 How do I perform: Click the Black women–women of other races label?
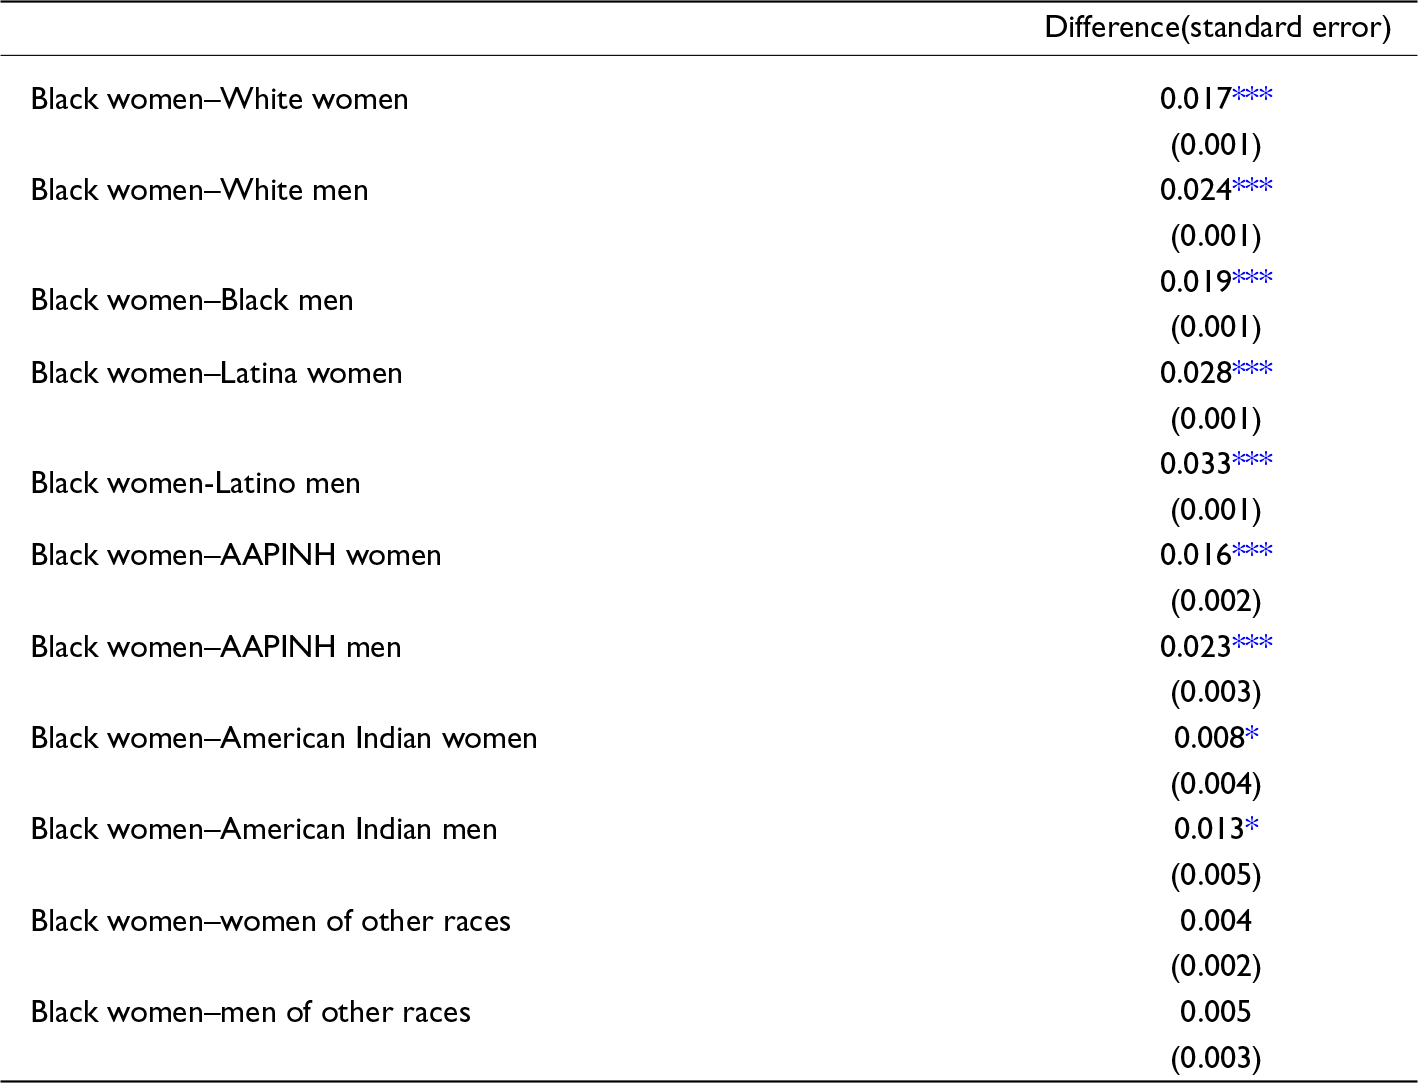tap(270, 921)
